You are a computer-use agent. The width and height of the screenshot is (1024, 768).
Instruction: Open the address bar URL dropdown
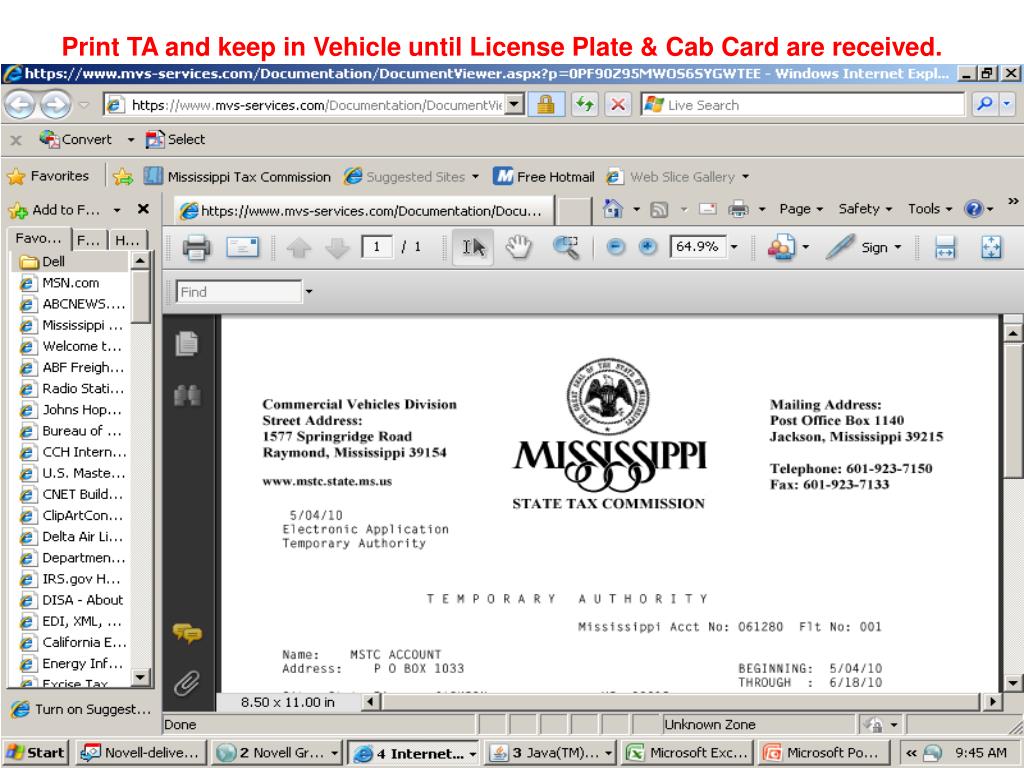click(x=515, y=104)
